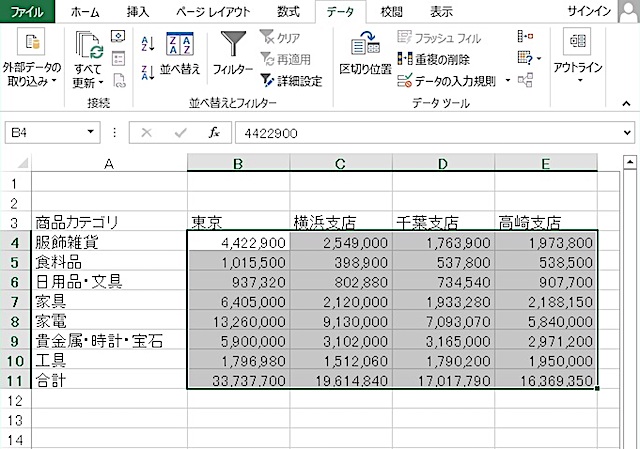
Task: Open the connection Properties icon in 接続 group
Action: click(x=118, y=58)
